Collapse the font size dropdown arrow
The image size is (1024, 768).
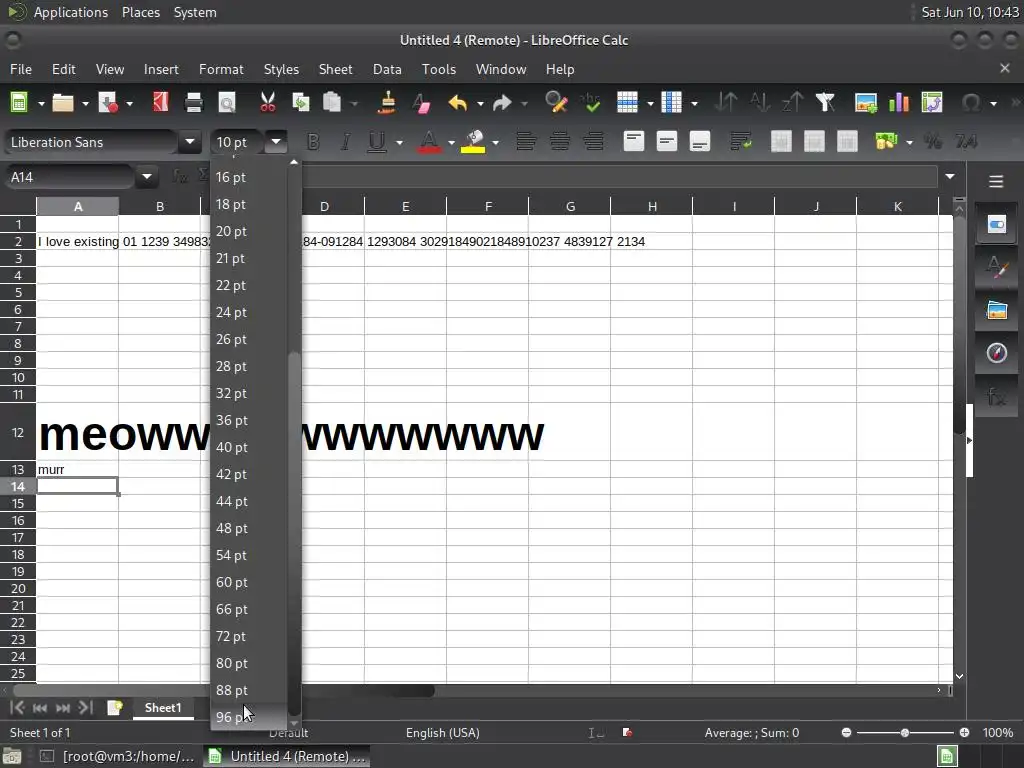pos(276,142)
